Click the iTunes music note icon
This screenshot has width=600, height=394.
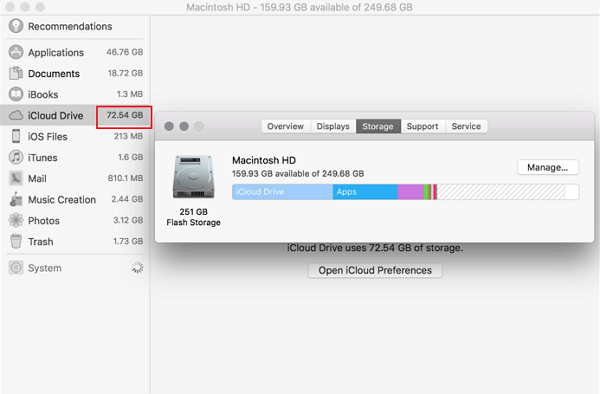click(x=16, y=157)
